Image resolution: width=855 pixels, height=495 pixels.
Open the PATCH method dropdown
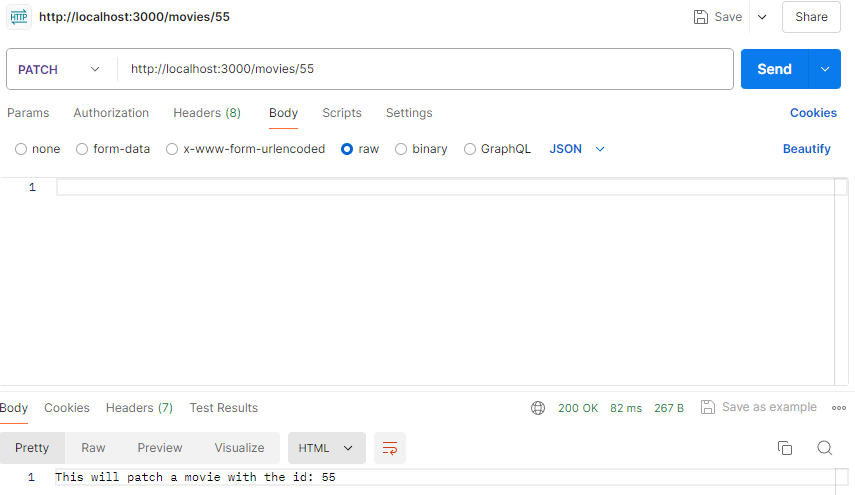click(x=59, y=69)
